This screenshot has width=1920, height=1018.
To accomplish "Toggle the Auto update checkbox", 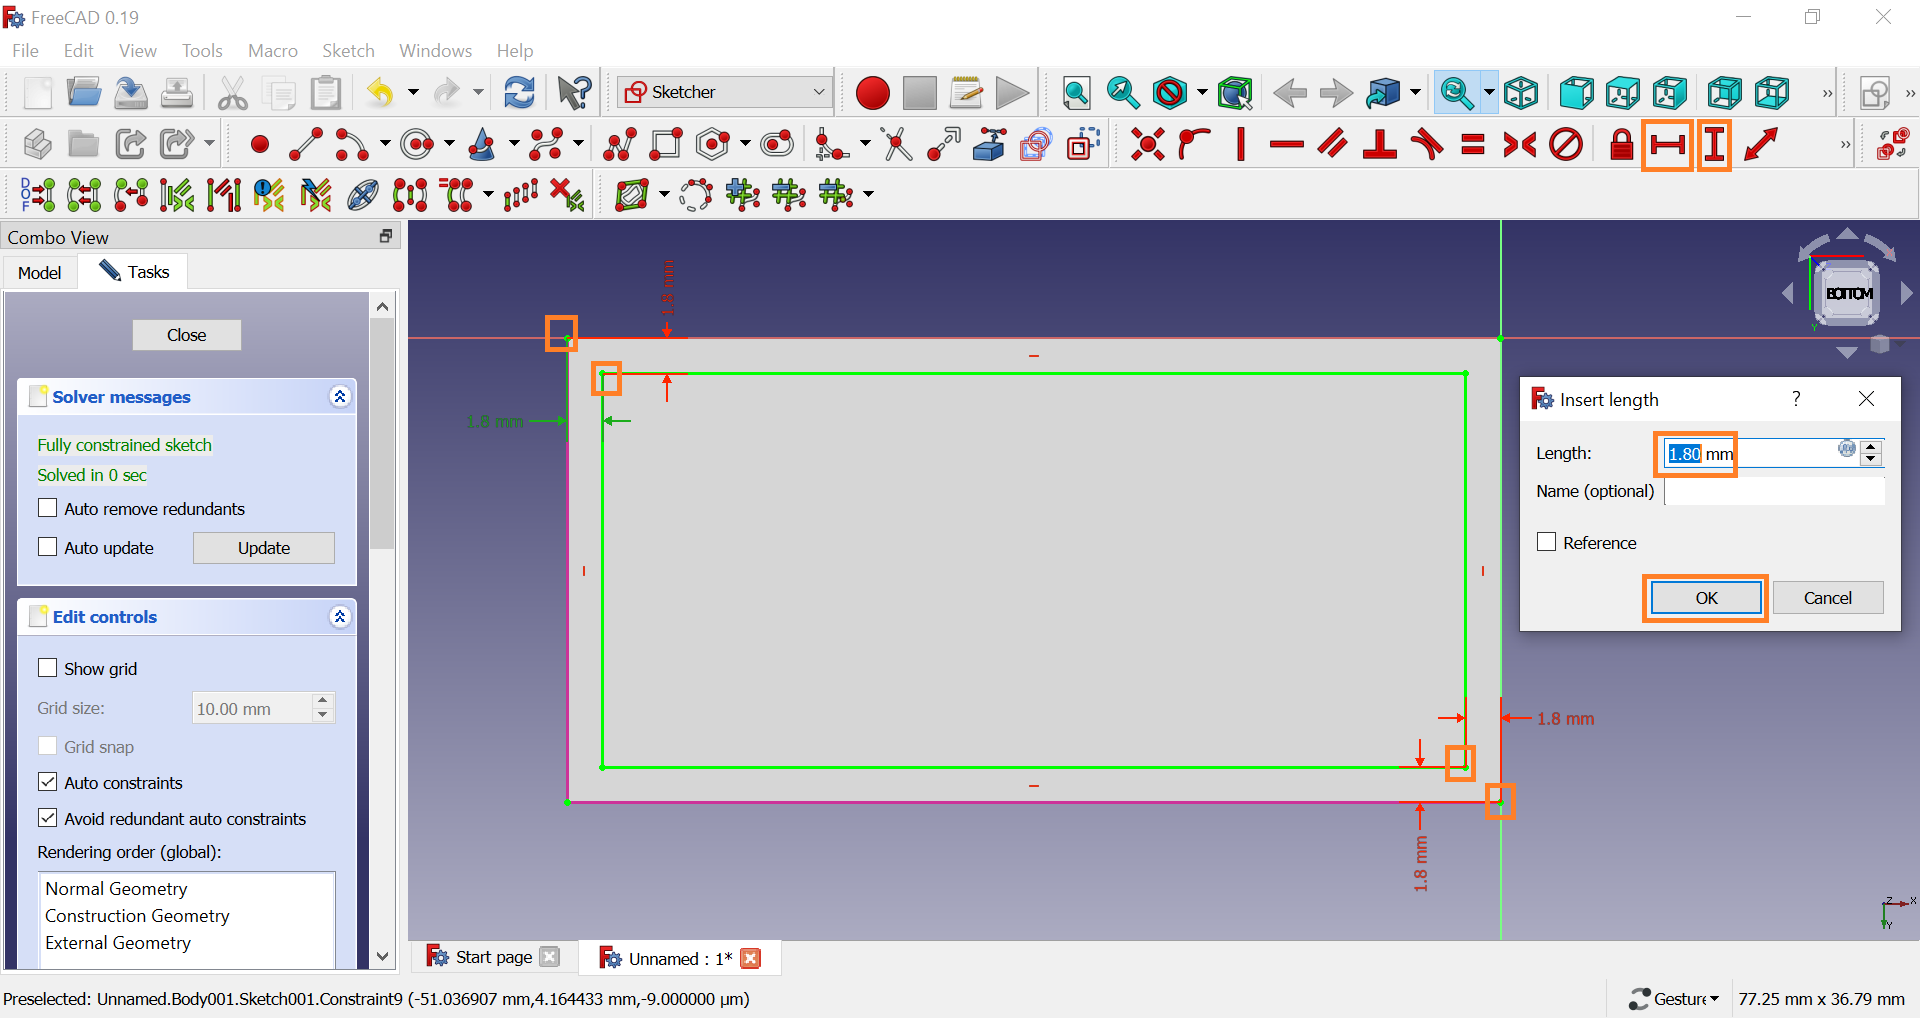I will (x=47, y=547).
